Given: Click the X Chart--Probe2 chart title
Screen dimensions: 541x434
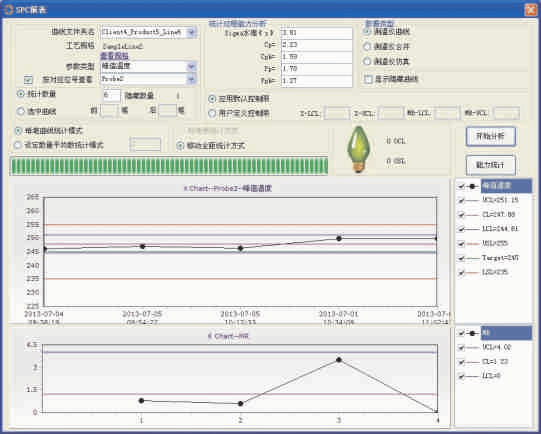Looking at the screenshot, I should (x=228, y=188).
